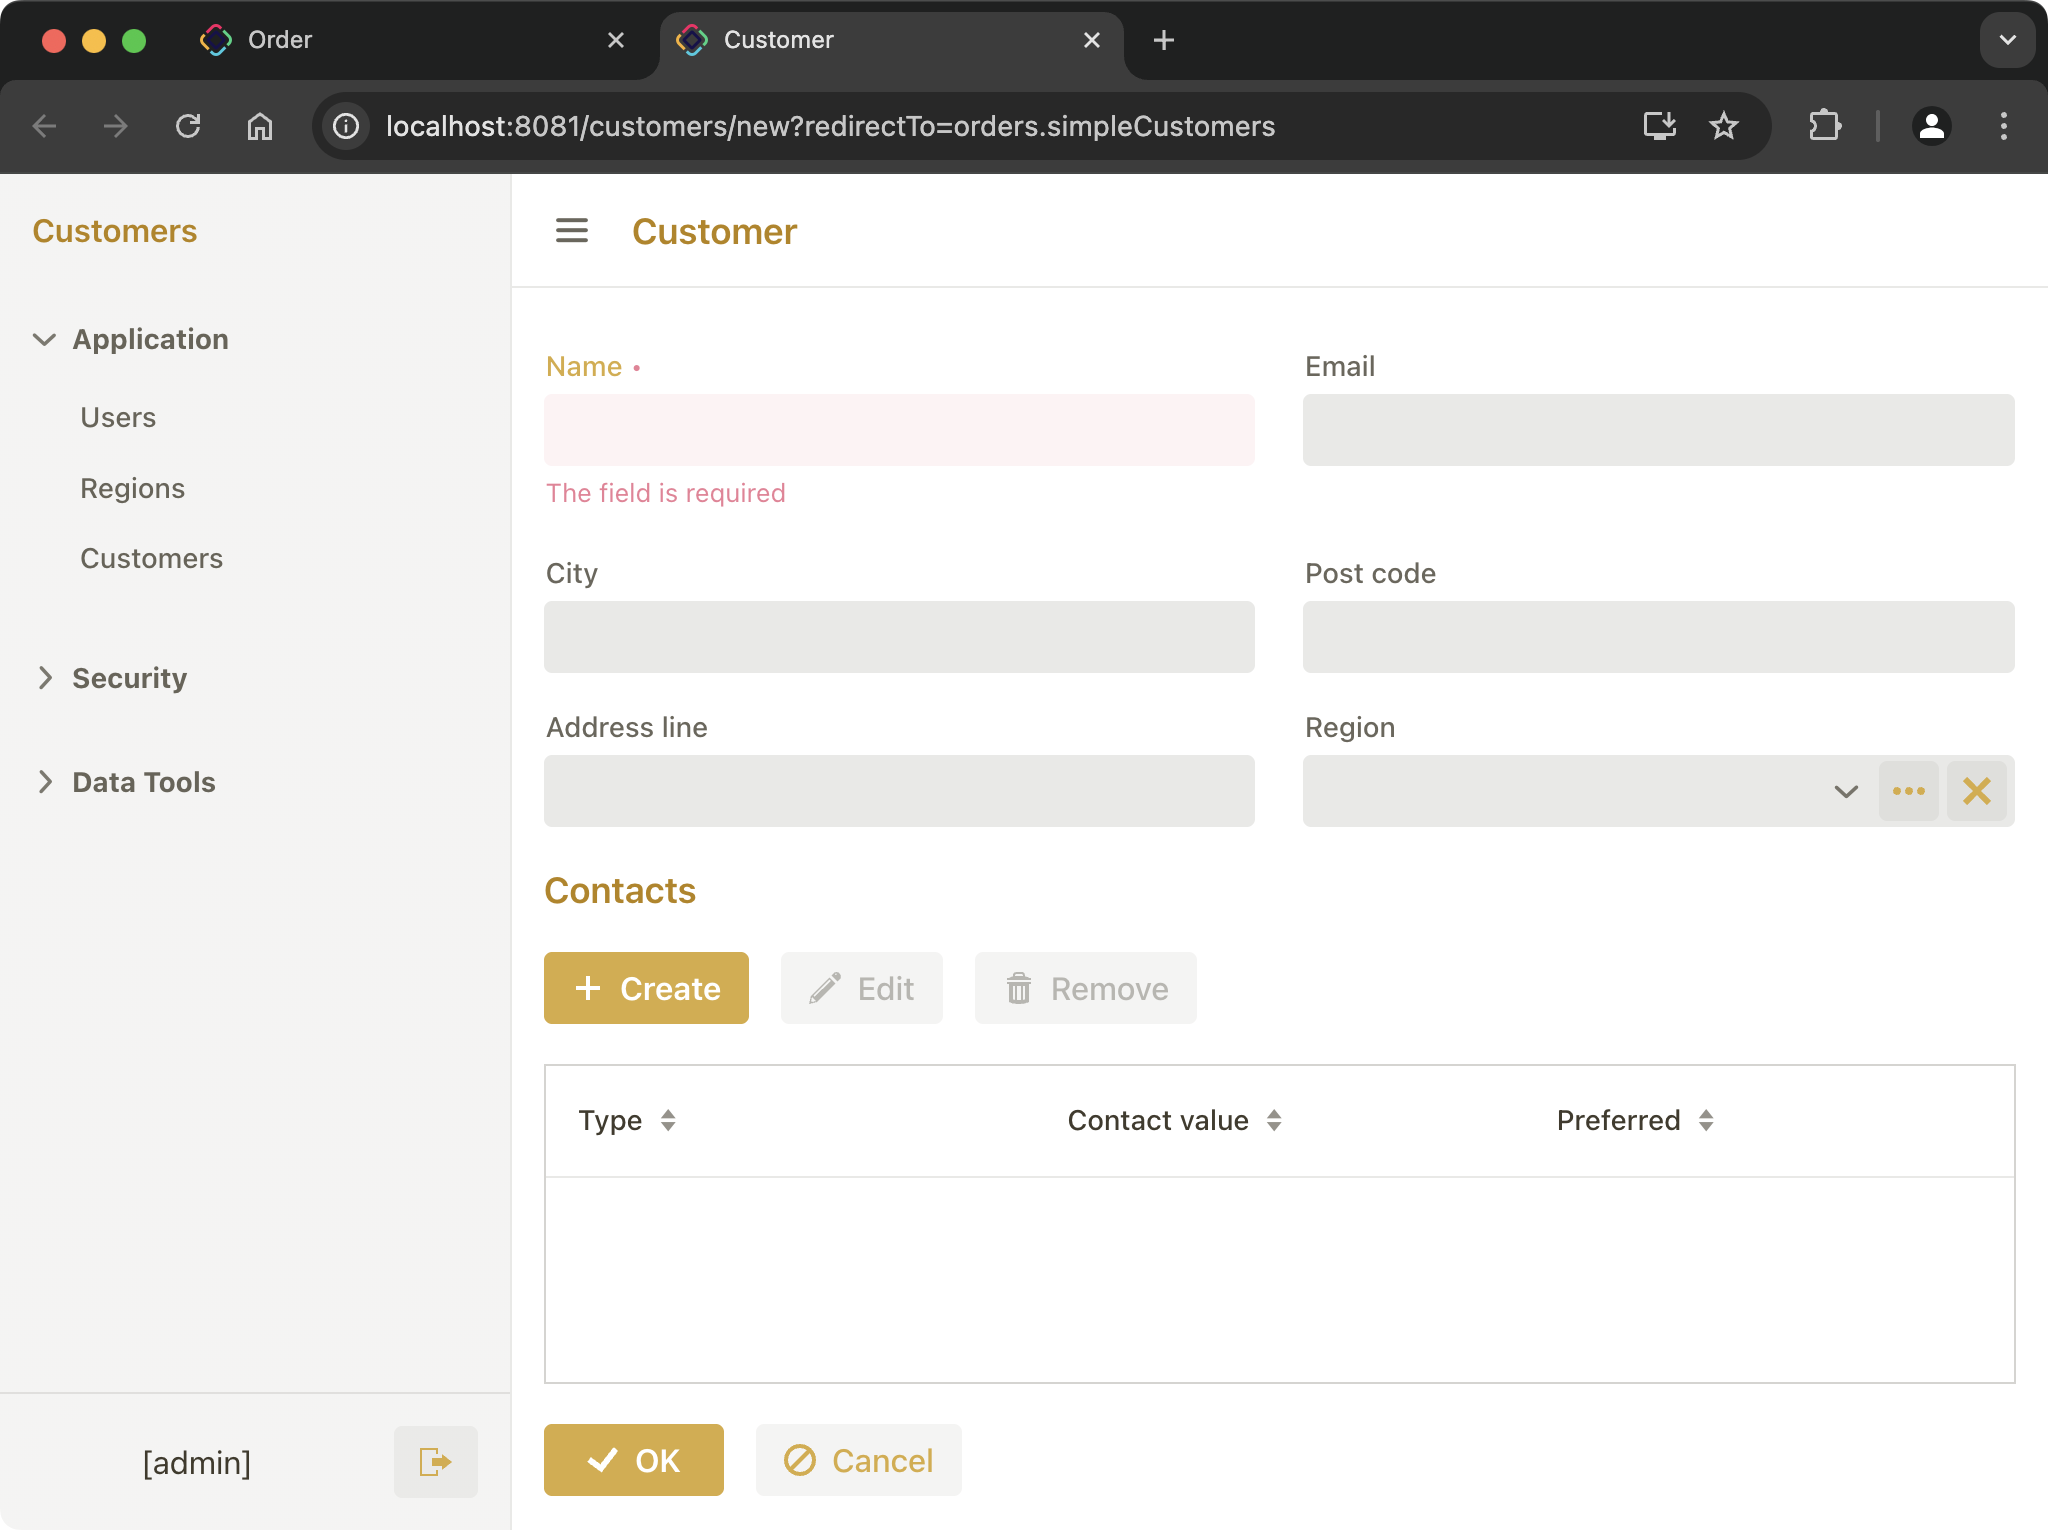The width and height of the screenshot is (2048, 1530).
Task: Open Regions in the sidebar menu
Action: (x=132, y=488)
